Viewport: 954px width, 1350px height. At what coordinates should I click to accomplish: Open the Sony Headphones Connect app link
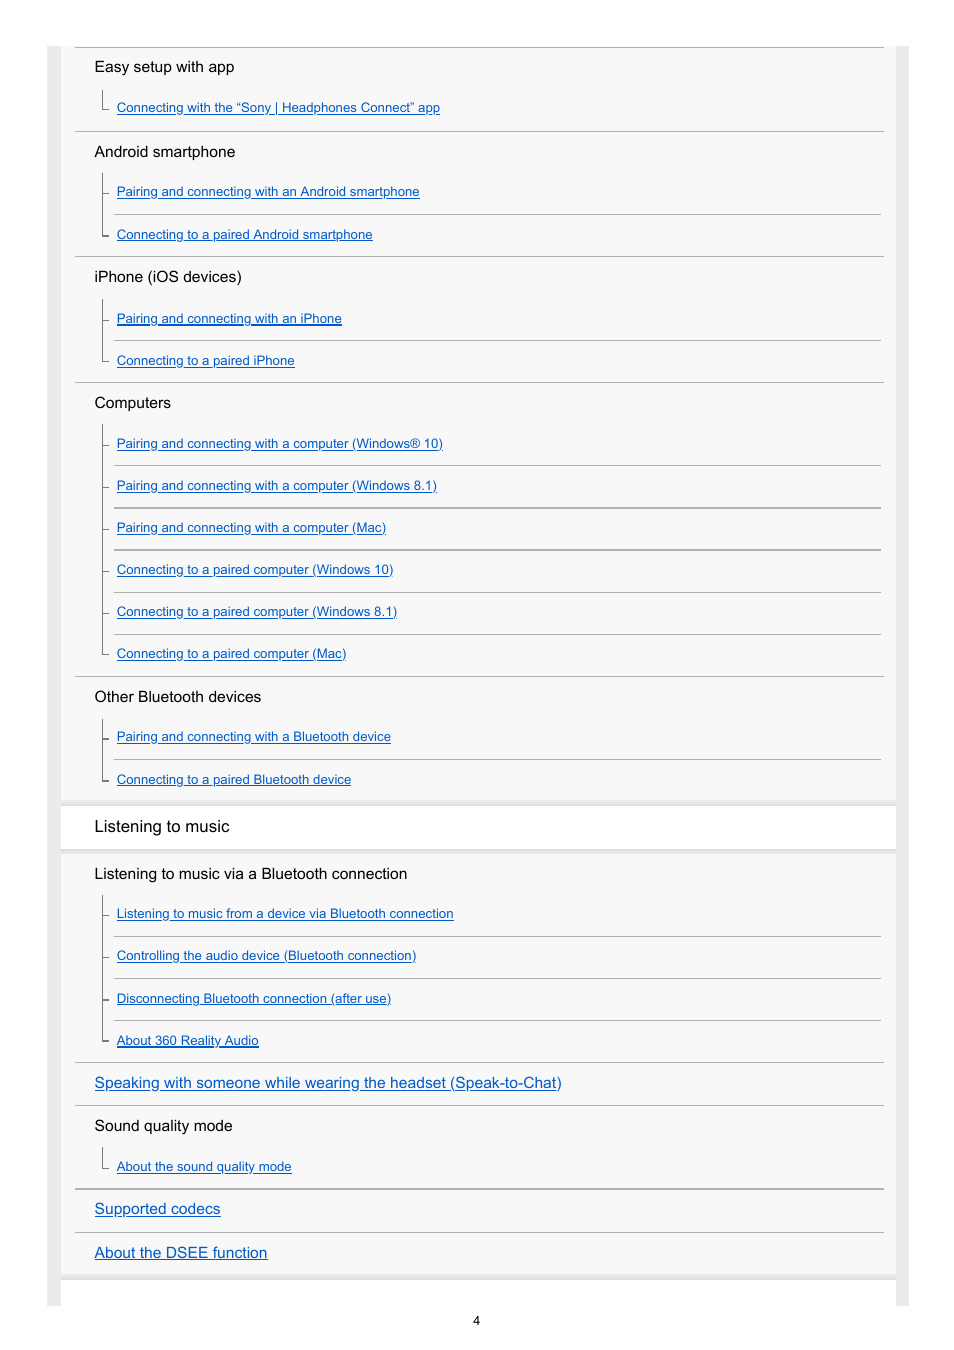tap(278, 108)
